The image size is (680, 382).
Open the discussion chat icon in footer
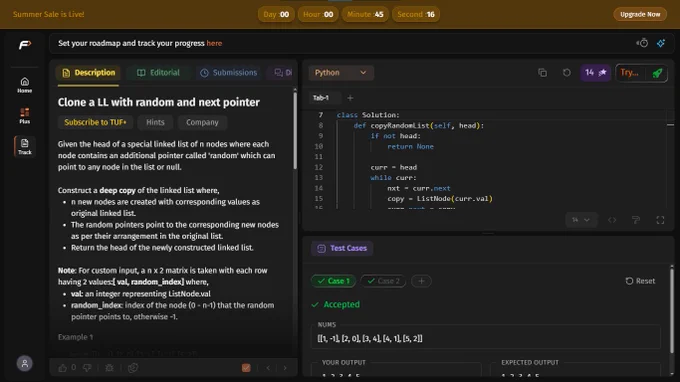point(133,368)
